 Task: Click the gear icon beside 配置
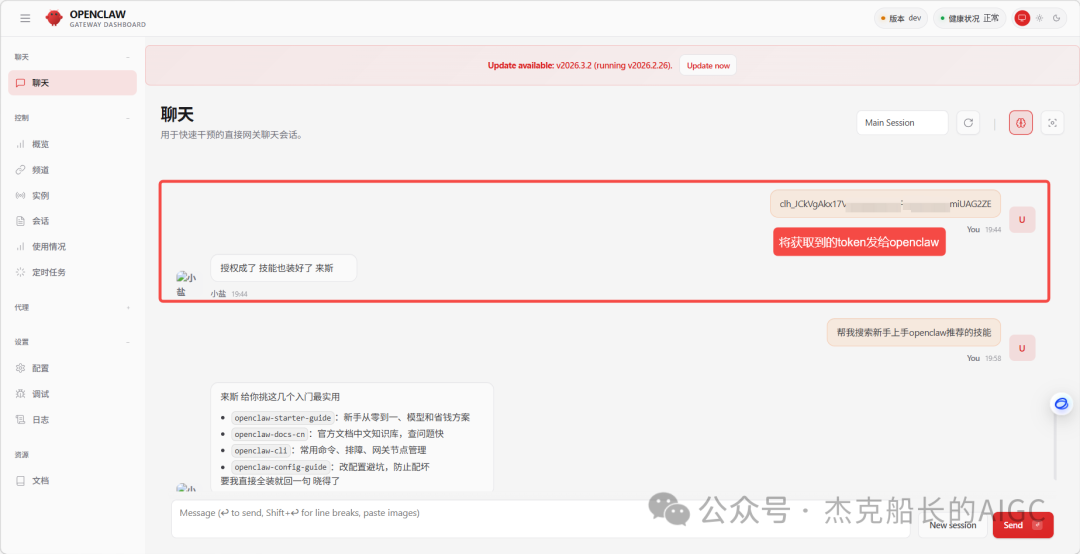click(x=21, y=368)
